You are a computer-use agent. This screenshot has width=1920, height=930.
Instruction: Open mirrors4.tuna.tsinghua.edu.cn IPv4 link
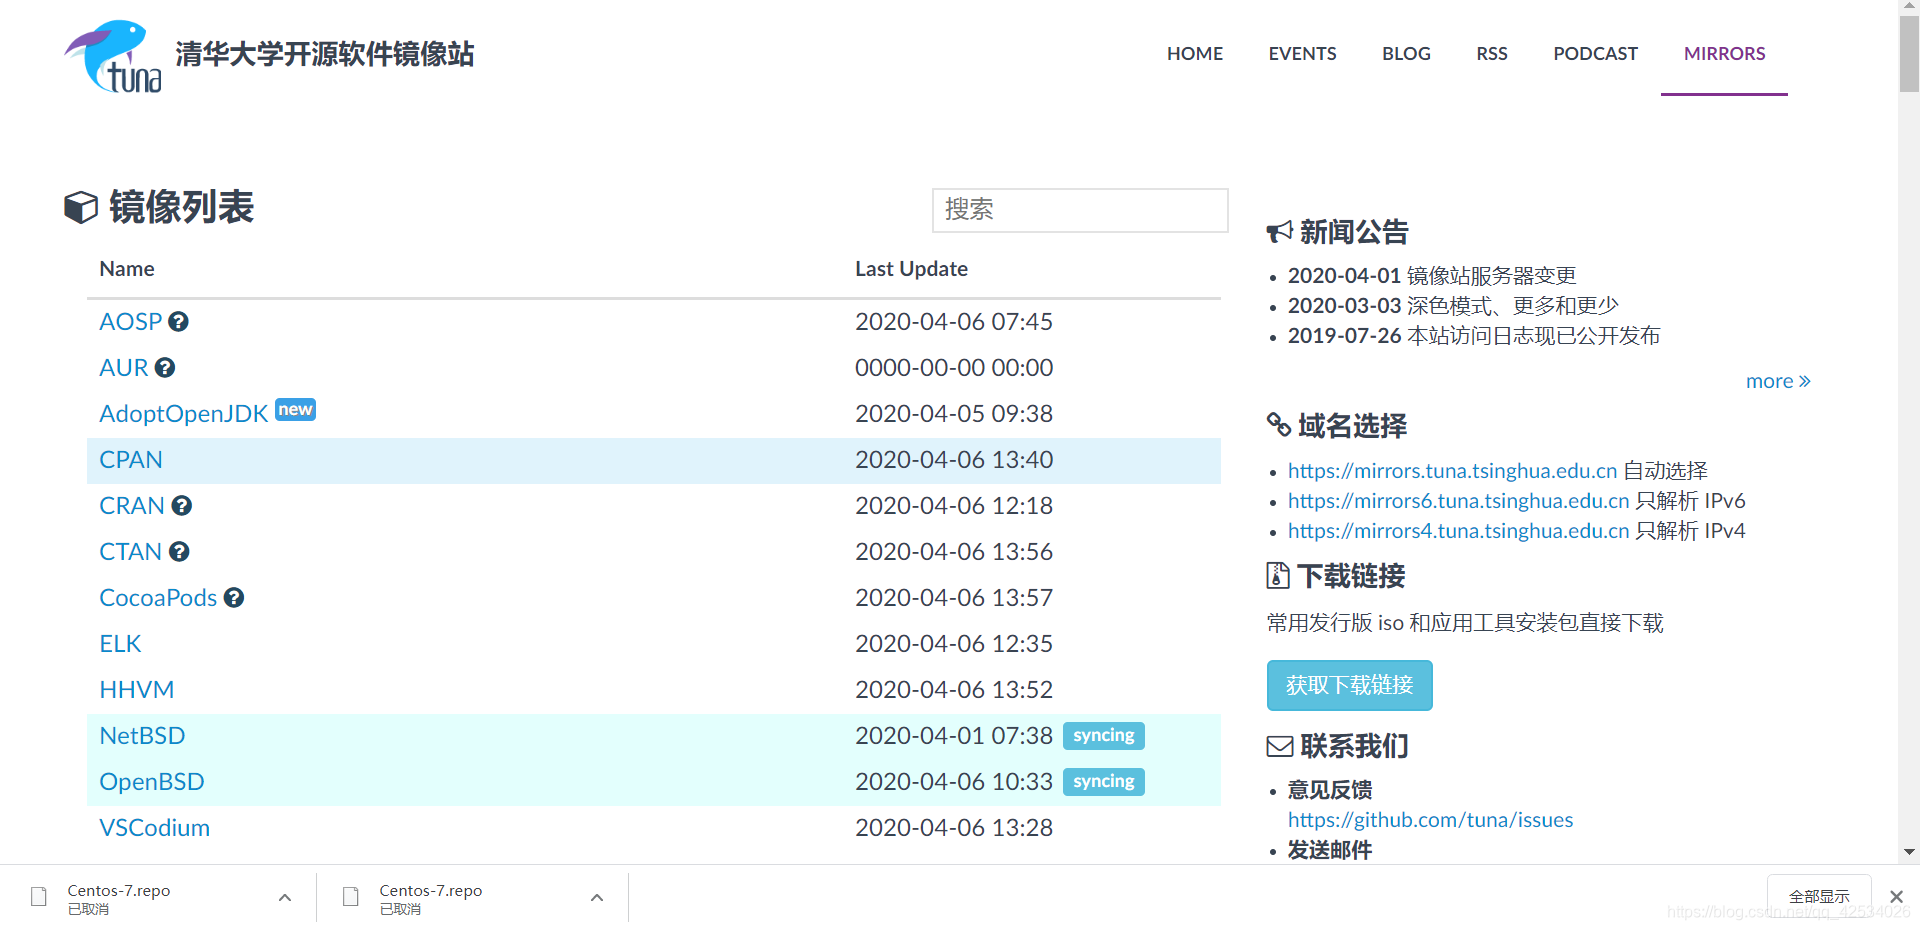[x=1458, y=531]
